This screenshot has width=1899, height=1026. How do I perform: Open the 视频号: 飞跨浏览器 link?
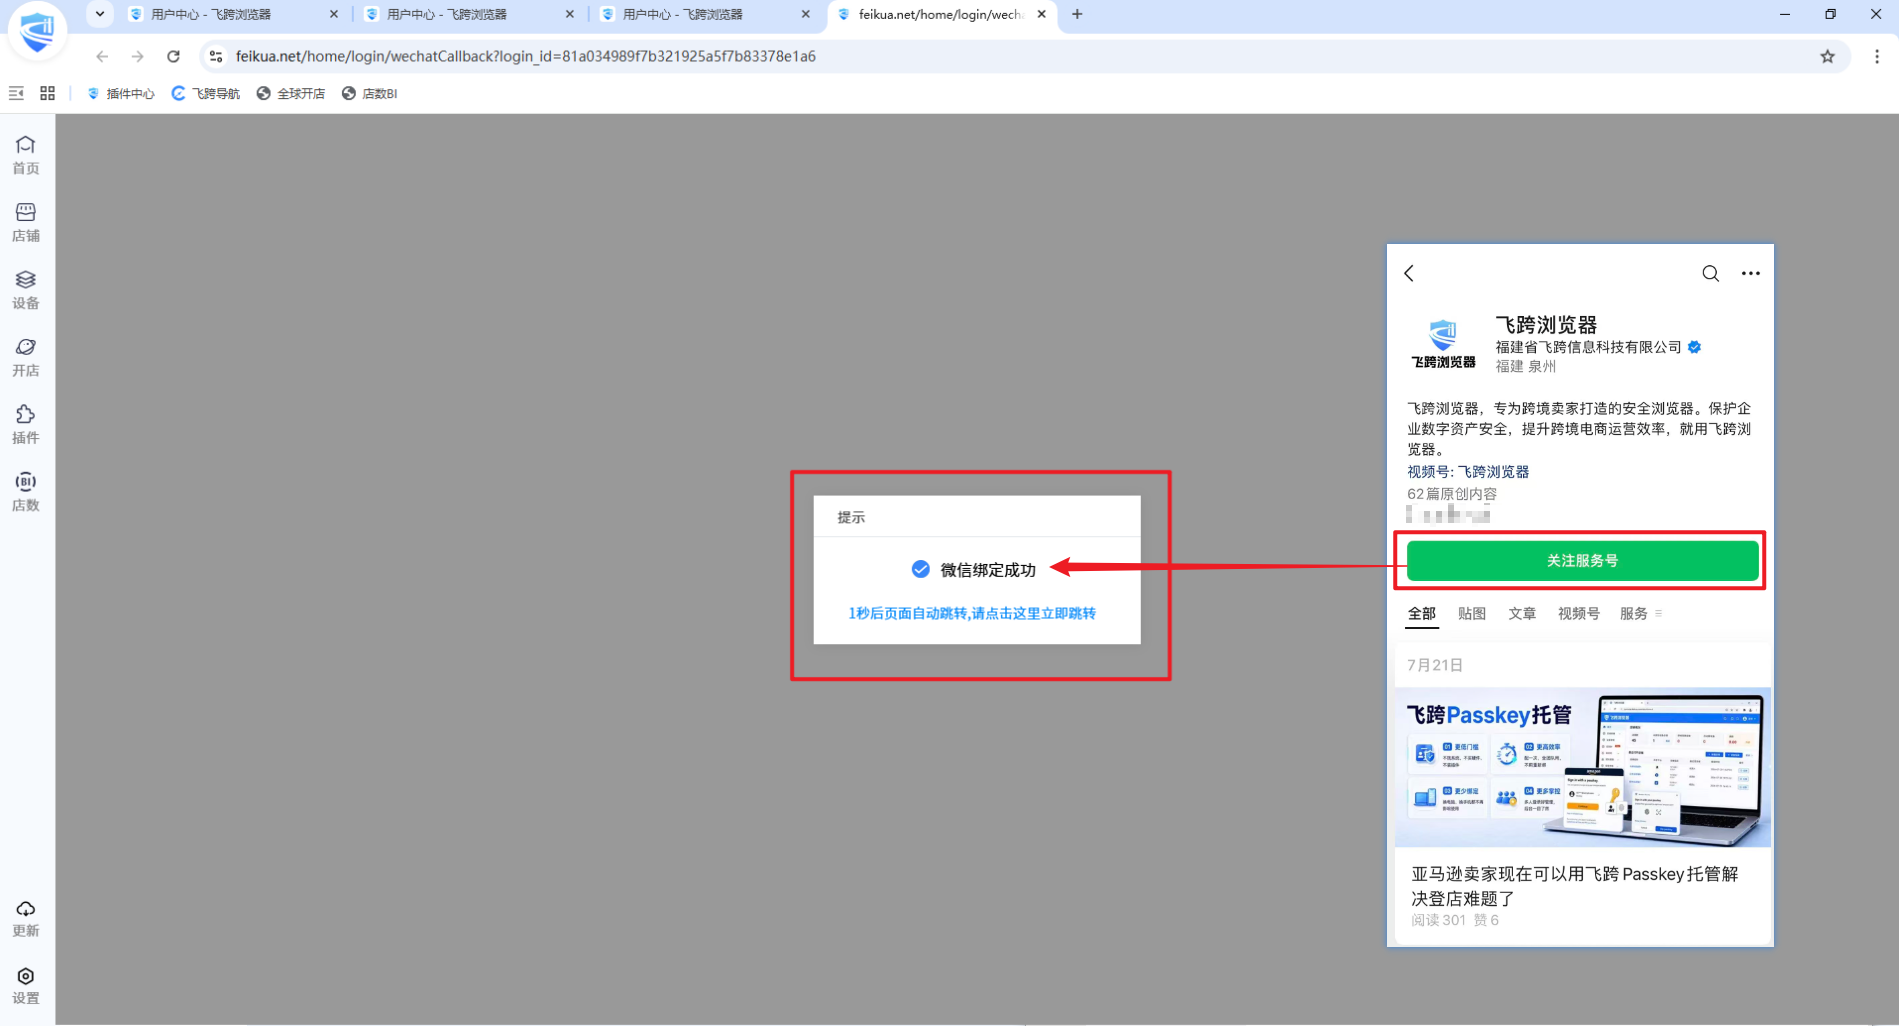pos(1468,471)
